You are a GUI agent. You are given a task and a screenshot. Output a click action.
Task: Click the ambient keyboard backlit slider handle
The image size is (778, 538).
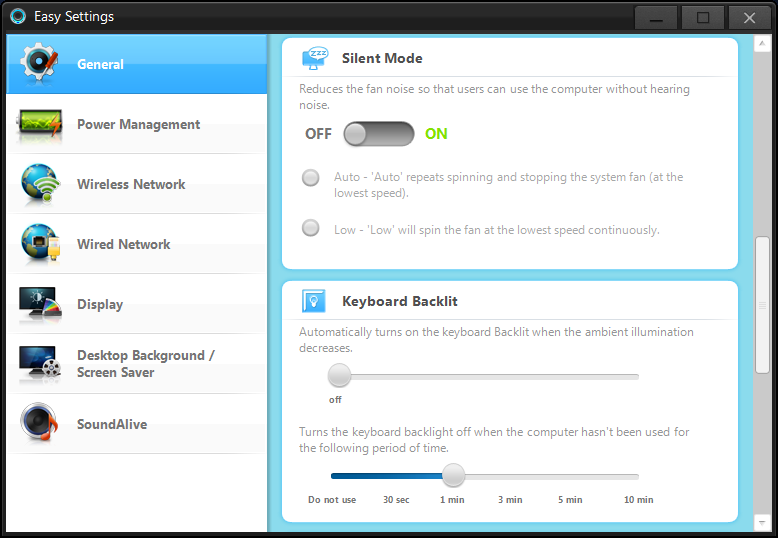tap(340, 376)
